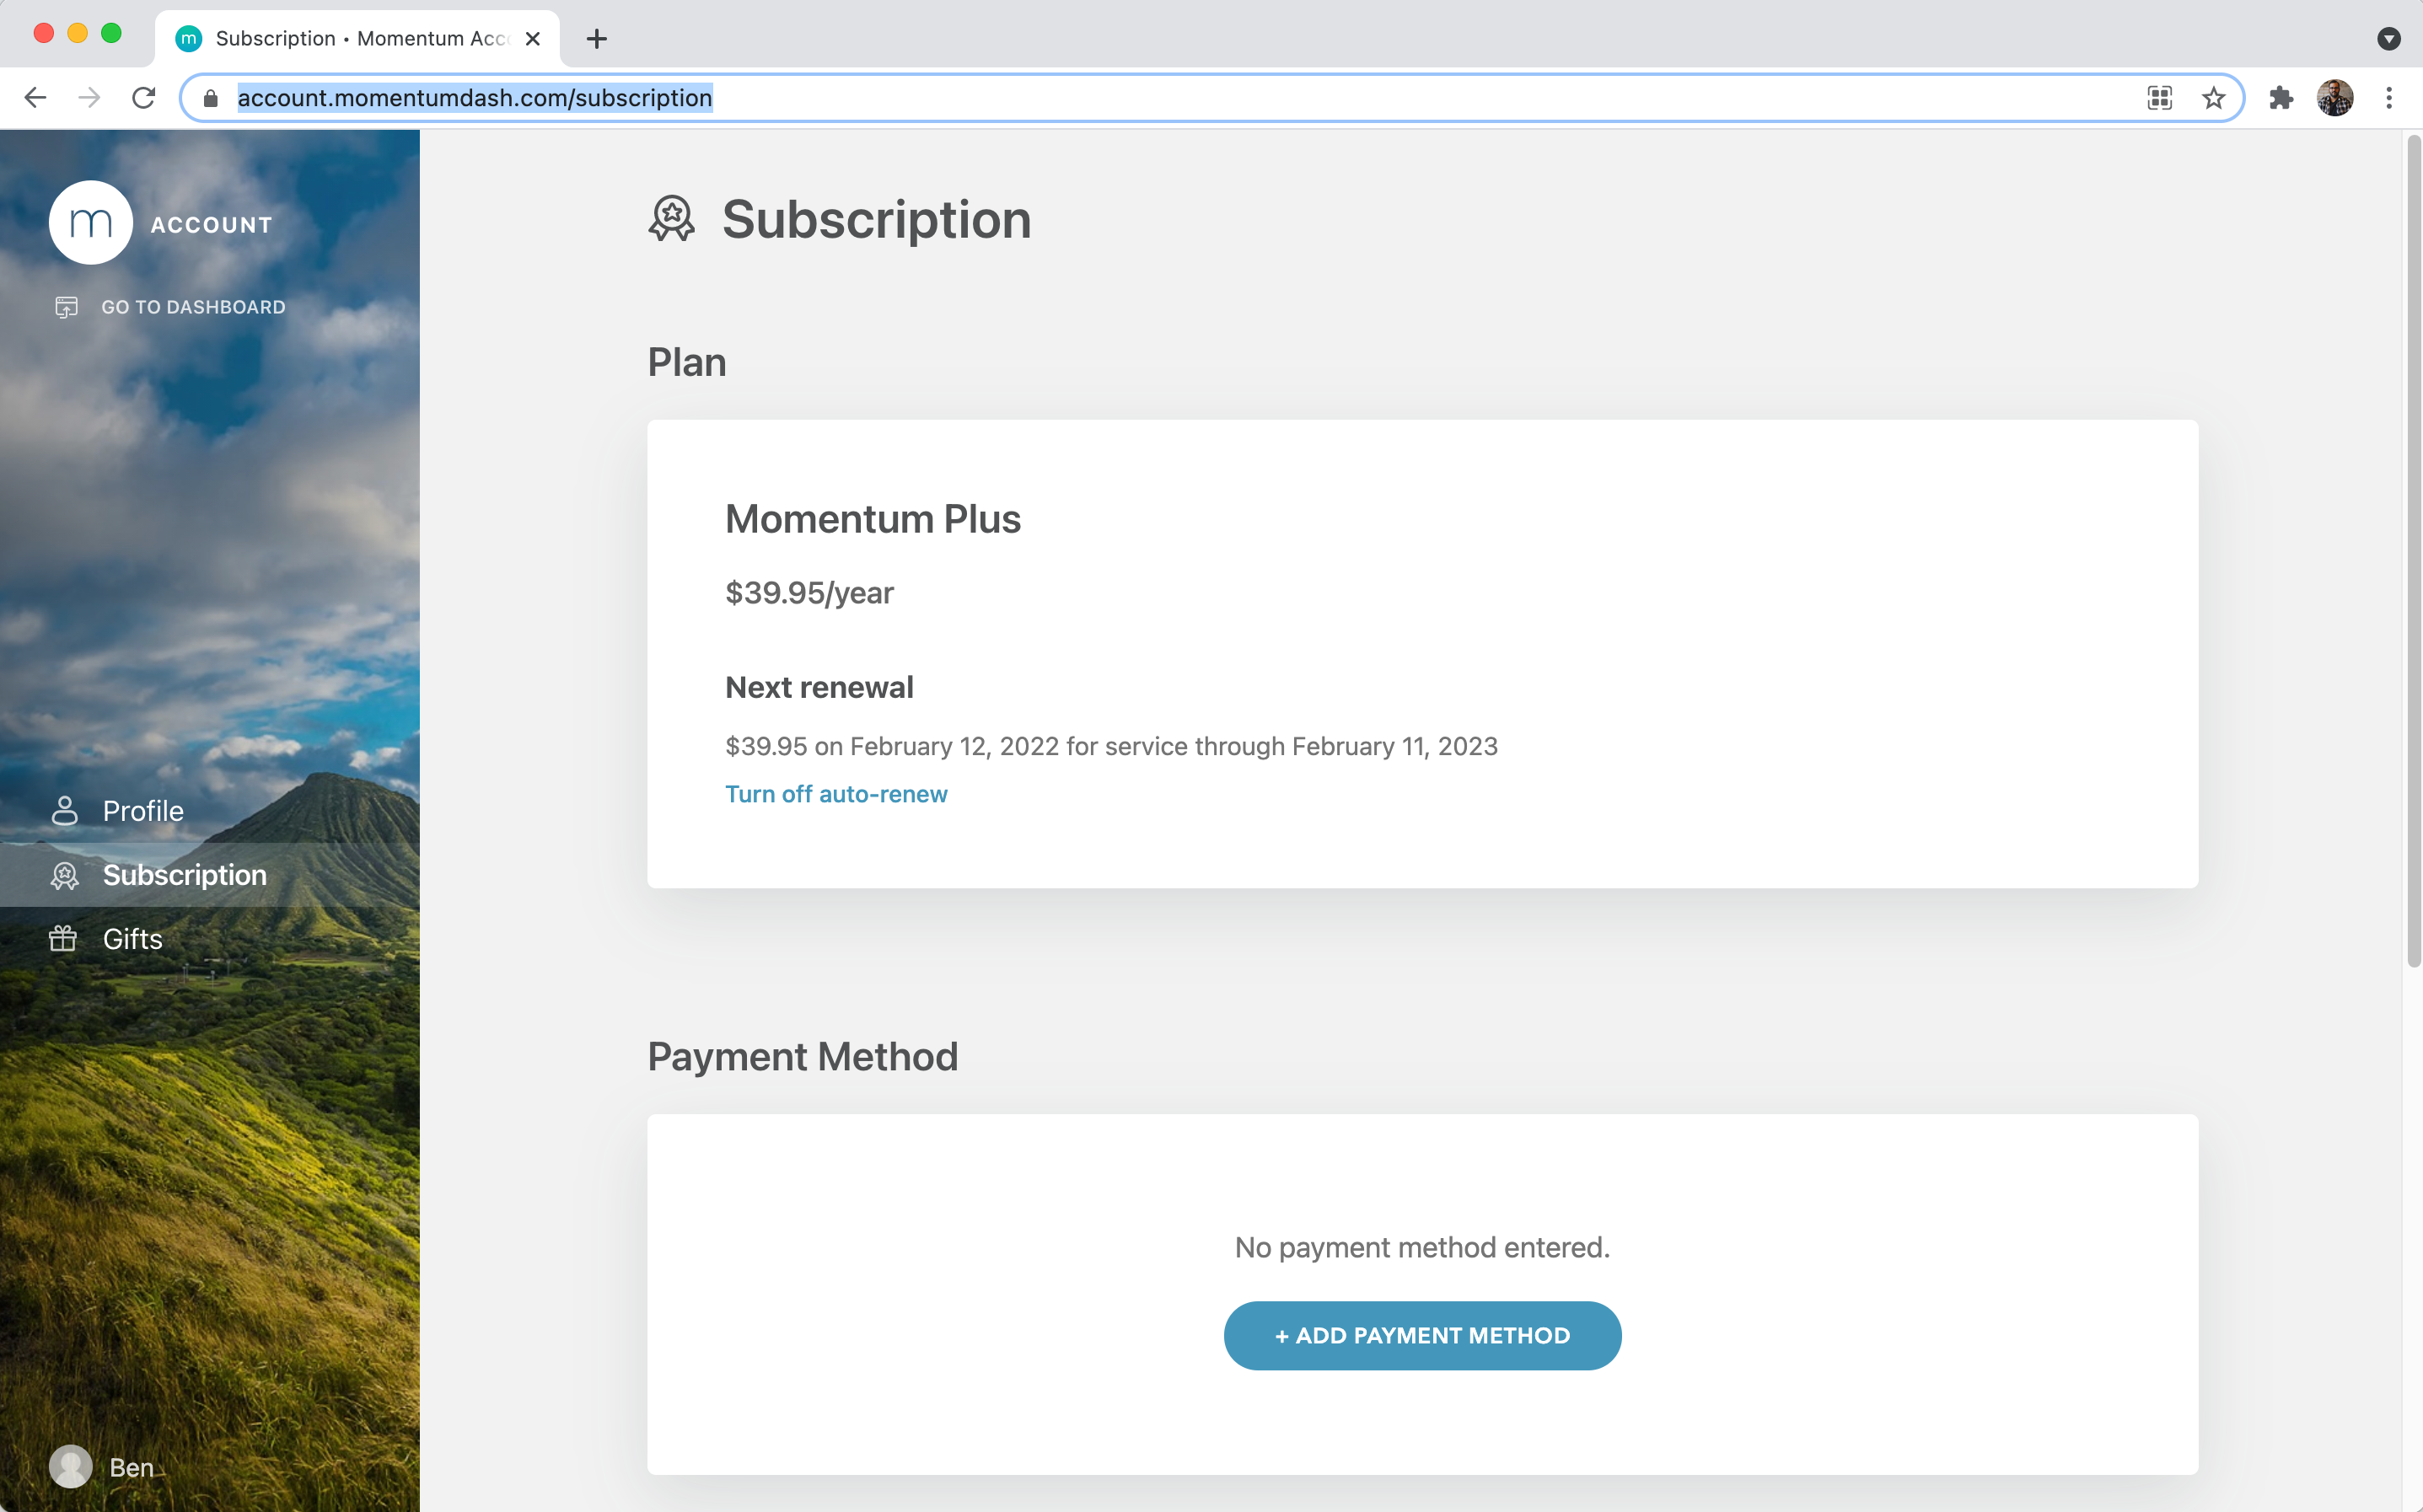Click the red close window button
Viewport: 2423px width, 1512px height.
44,33
